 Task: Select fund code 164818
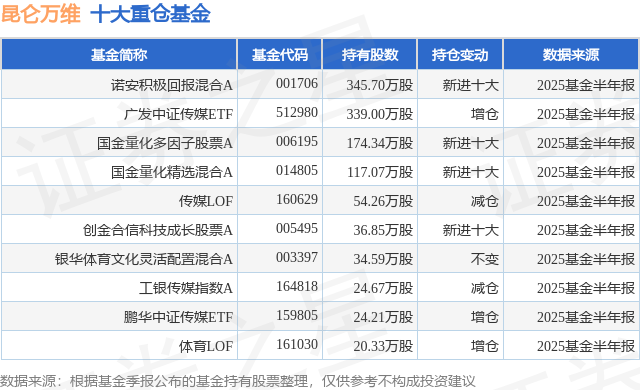point(297,286)
